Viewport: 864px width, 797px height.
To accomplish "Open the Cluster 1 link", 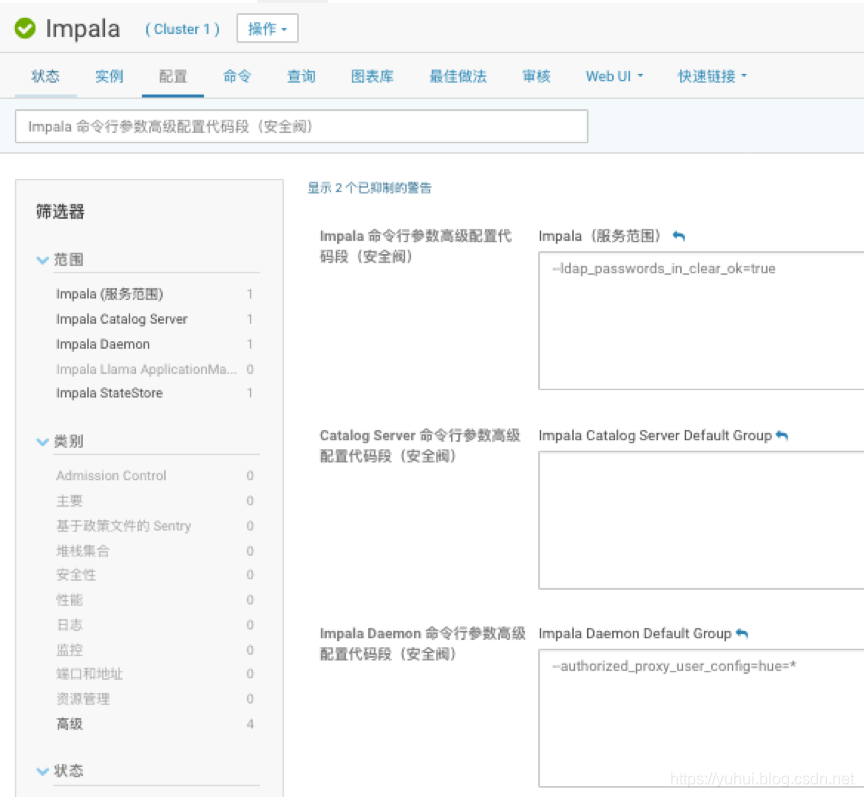I will 182,29.
